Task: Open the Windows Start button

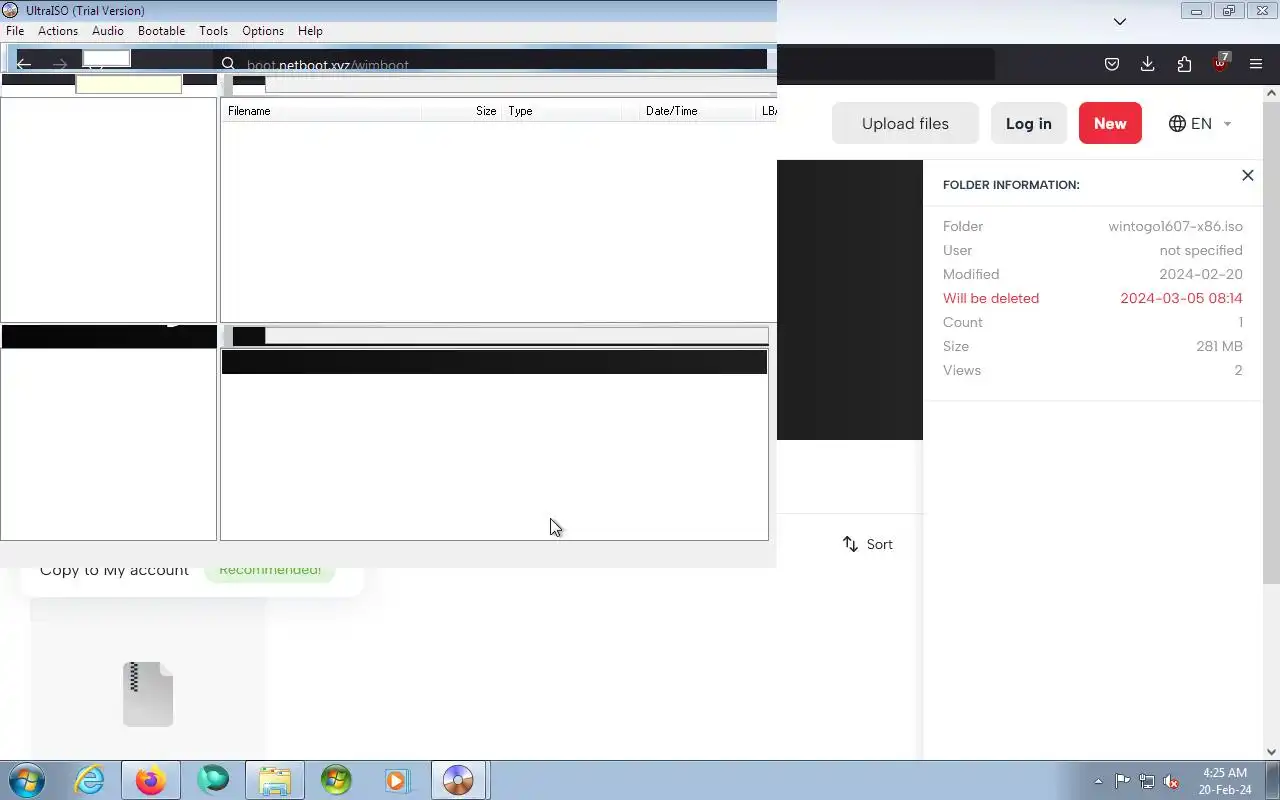Action: tap(26, 780)
